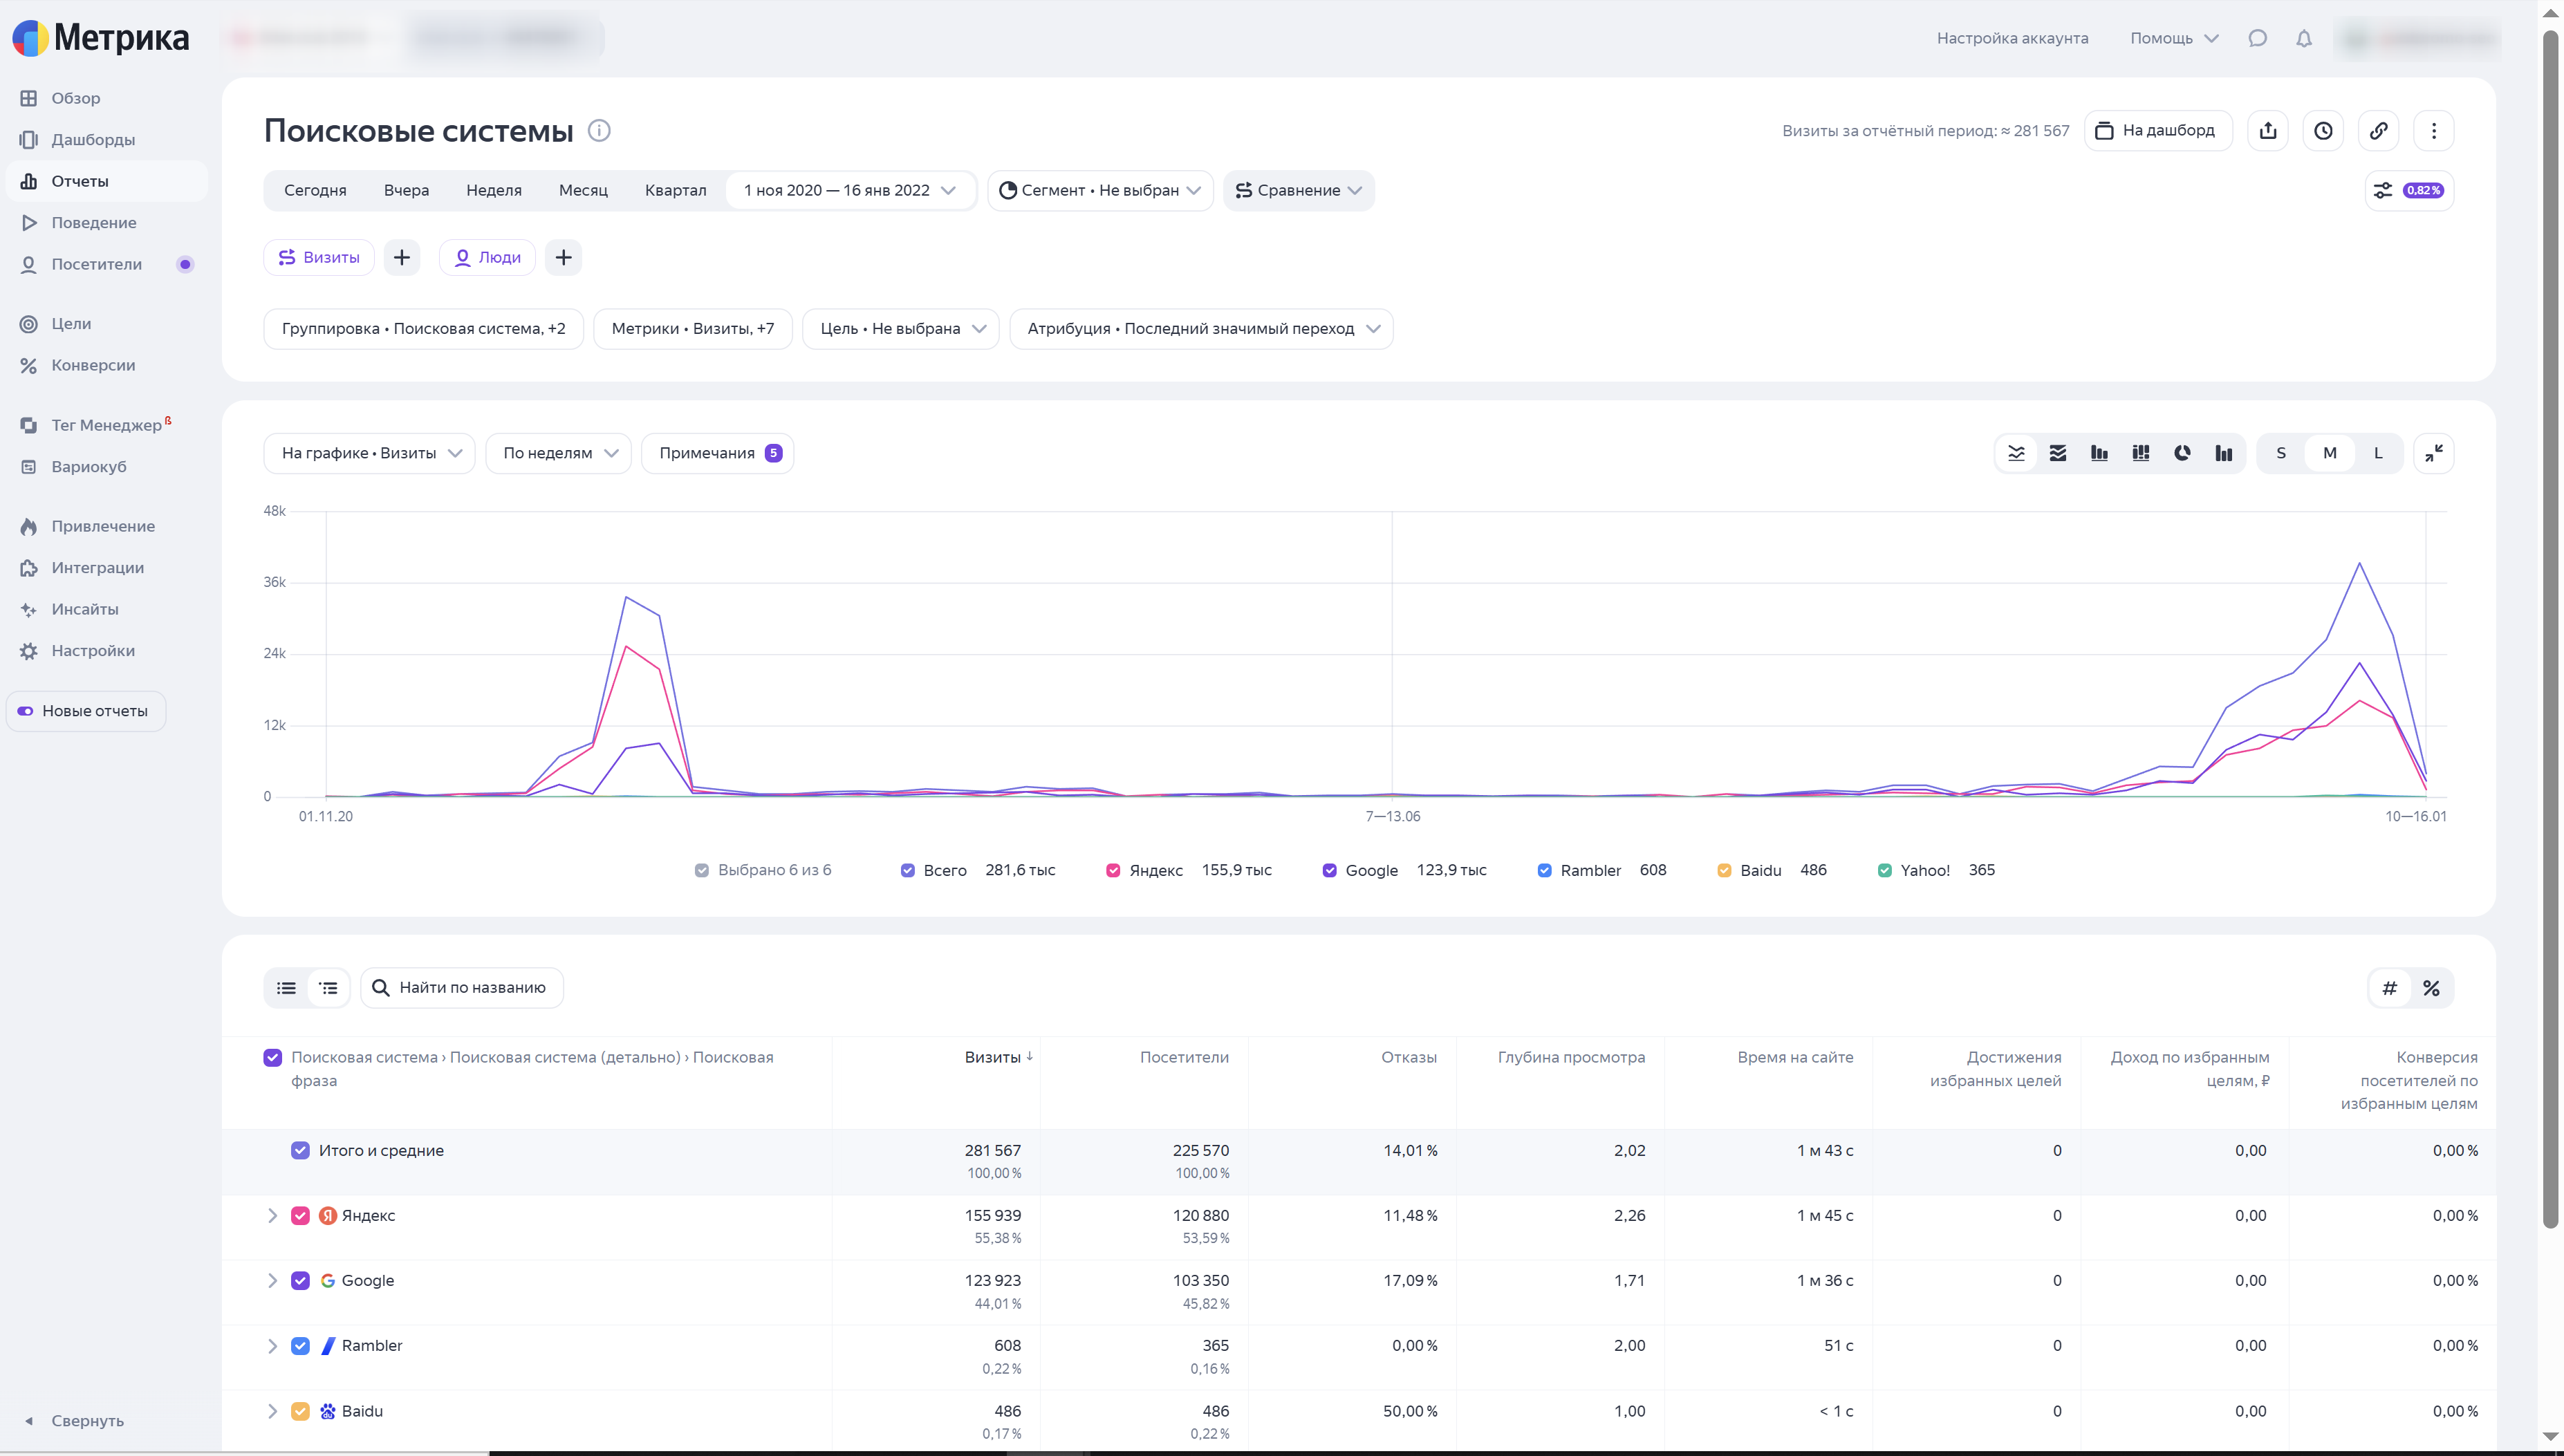The width and height of the screenshot is (2564, 1456).
Task: Expand the Google table row
Action: [x=272, y=1281]
